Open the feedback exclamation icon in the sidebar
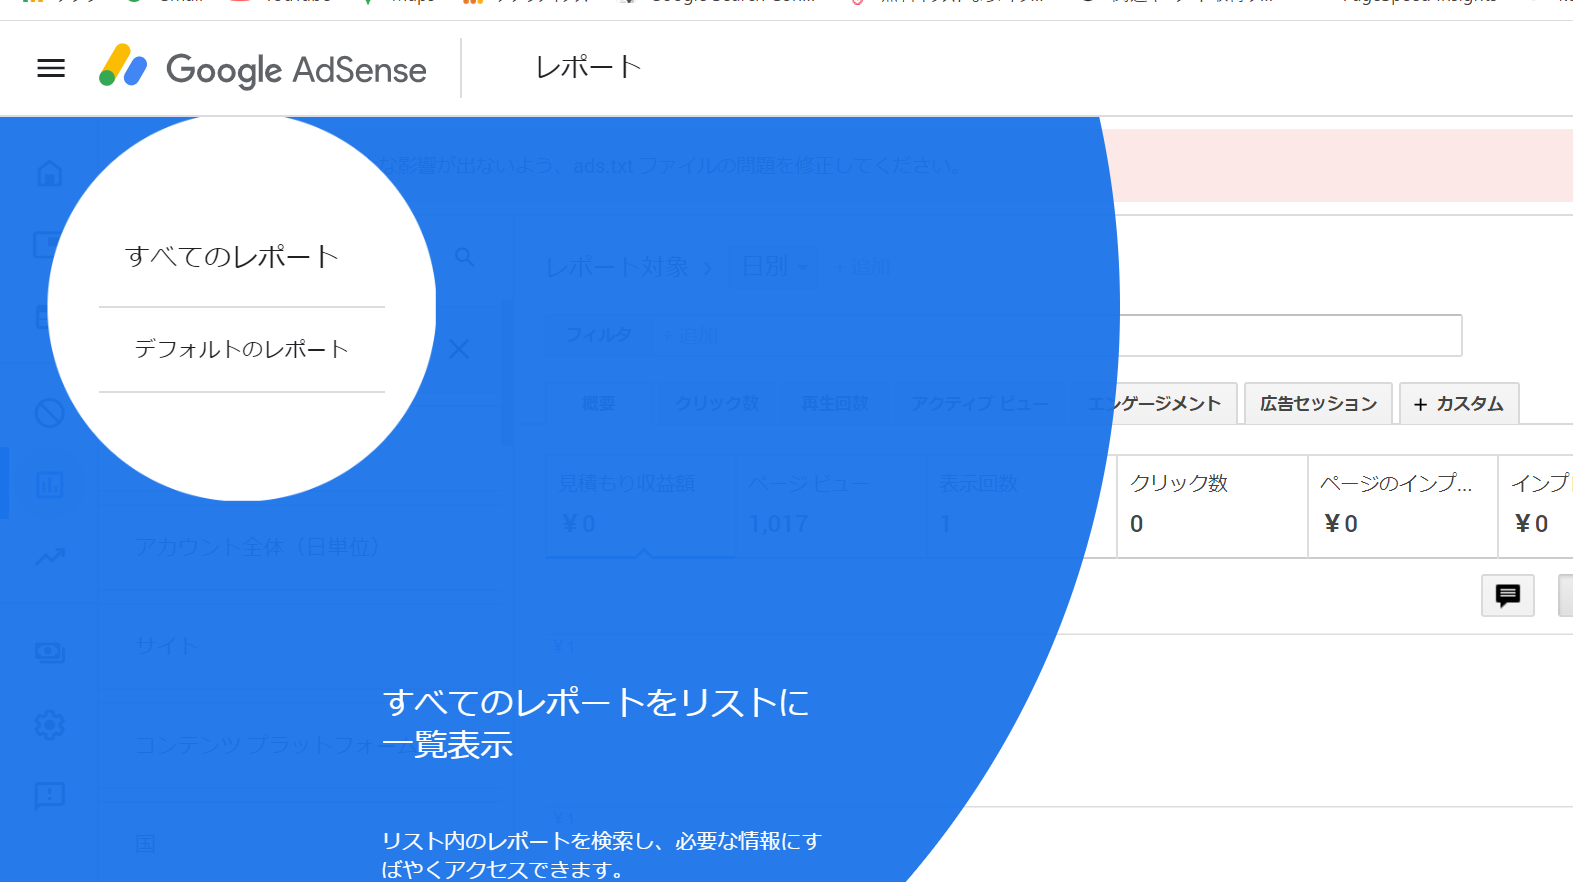This screenshot has width=1573, height=882. [x=49, y=796]
